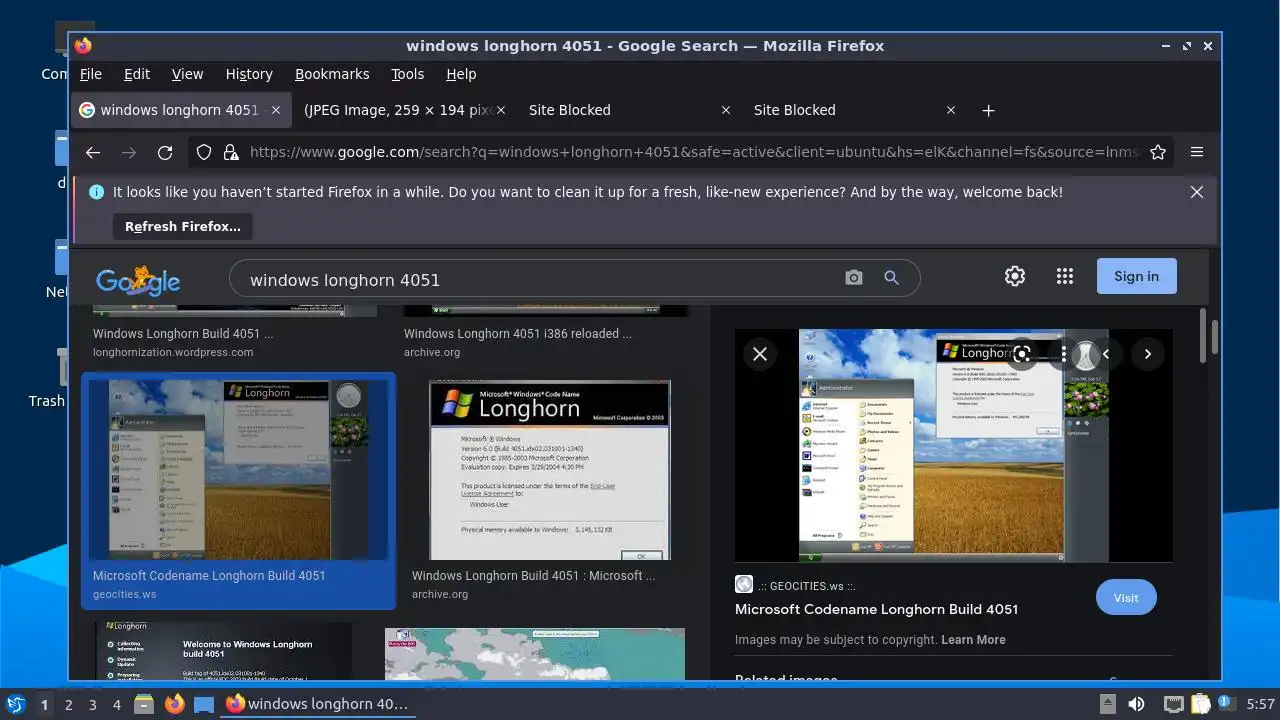Open the network icon in system tray
Image resolution: width=1280 pixels, height=720 pixels.
(x=1174, y=704)
